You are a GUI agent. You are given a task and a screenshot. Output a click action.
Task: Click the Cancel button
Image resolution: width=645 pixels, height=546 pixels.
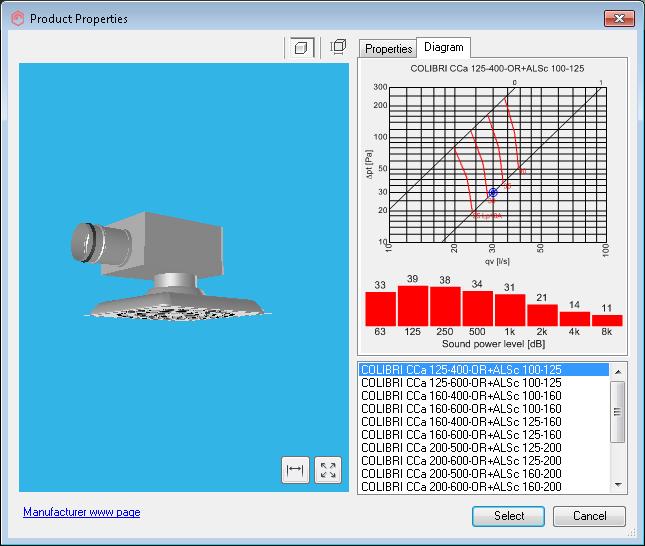589,516
